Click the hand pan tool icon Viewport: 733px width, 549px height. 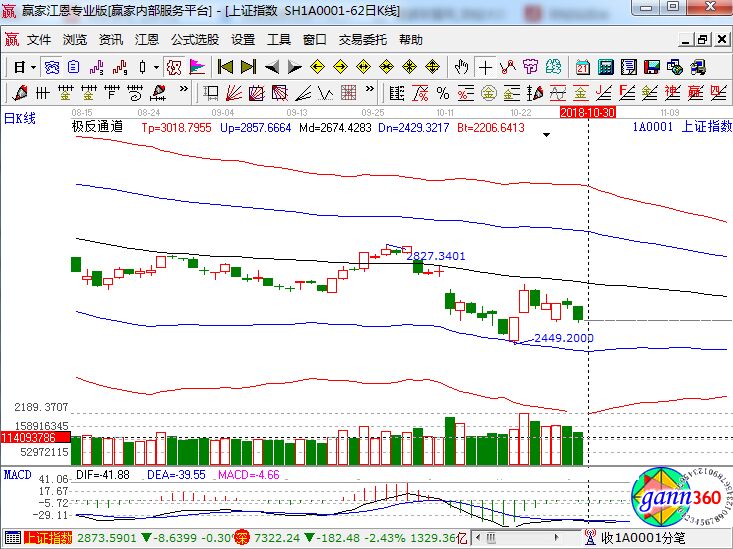[461, 67]
